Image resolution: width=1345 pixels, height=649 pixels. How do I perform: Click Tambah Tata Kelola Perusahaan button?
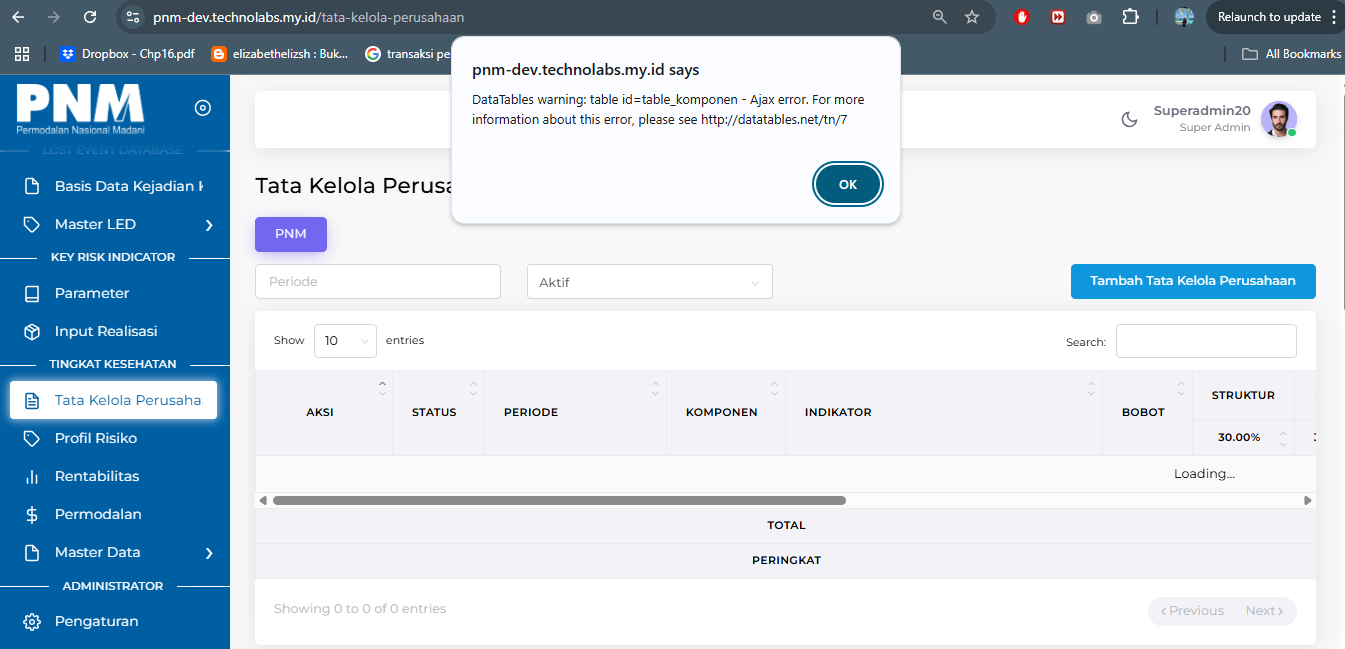coord(1193,281)
